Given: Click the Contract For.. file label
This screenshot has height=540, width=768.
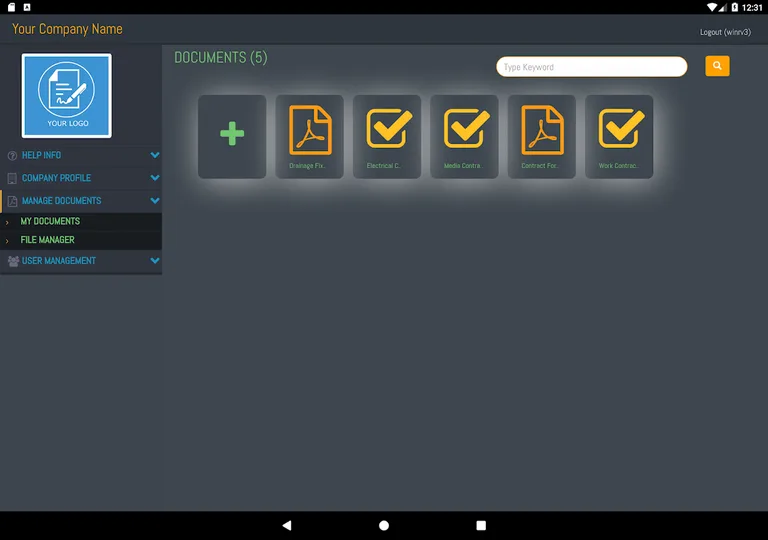Looking at the screenshot, I should [x=540, y=166].
